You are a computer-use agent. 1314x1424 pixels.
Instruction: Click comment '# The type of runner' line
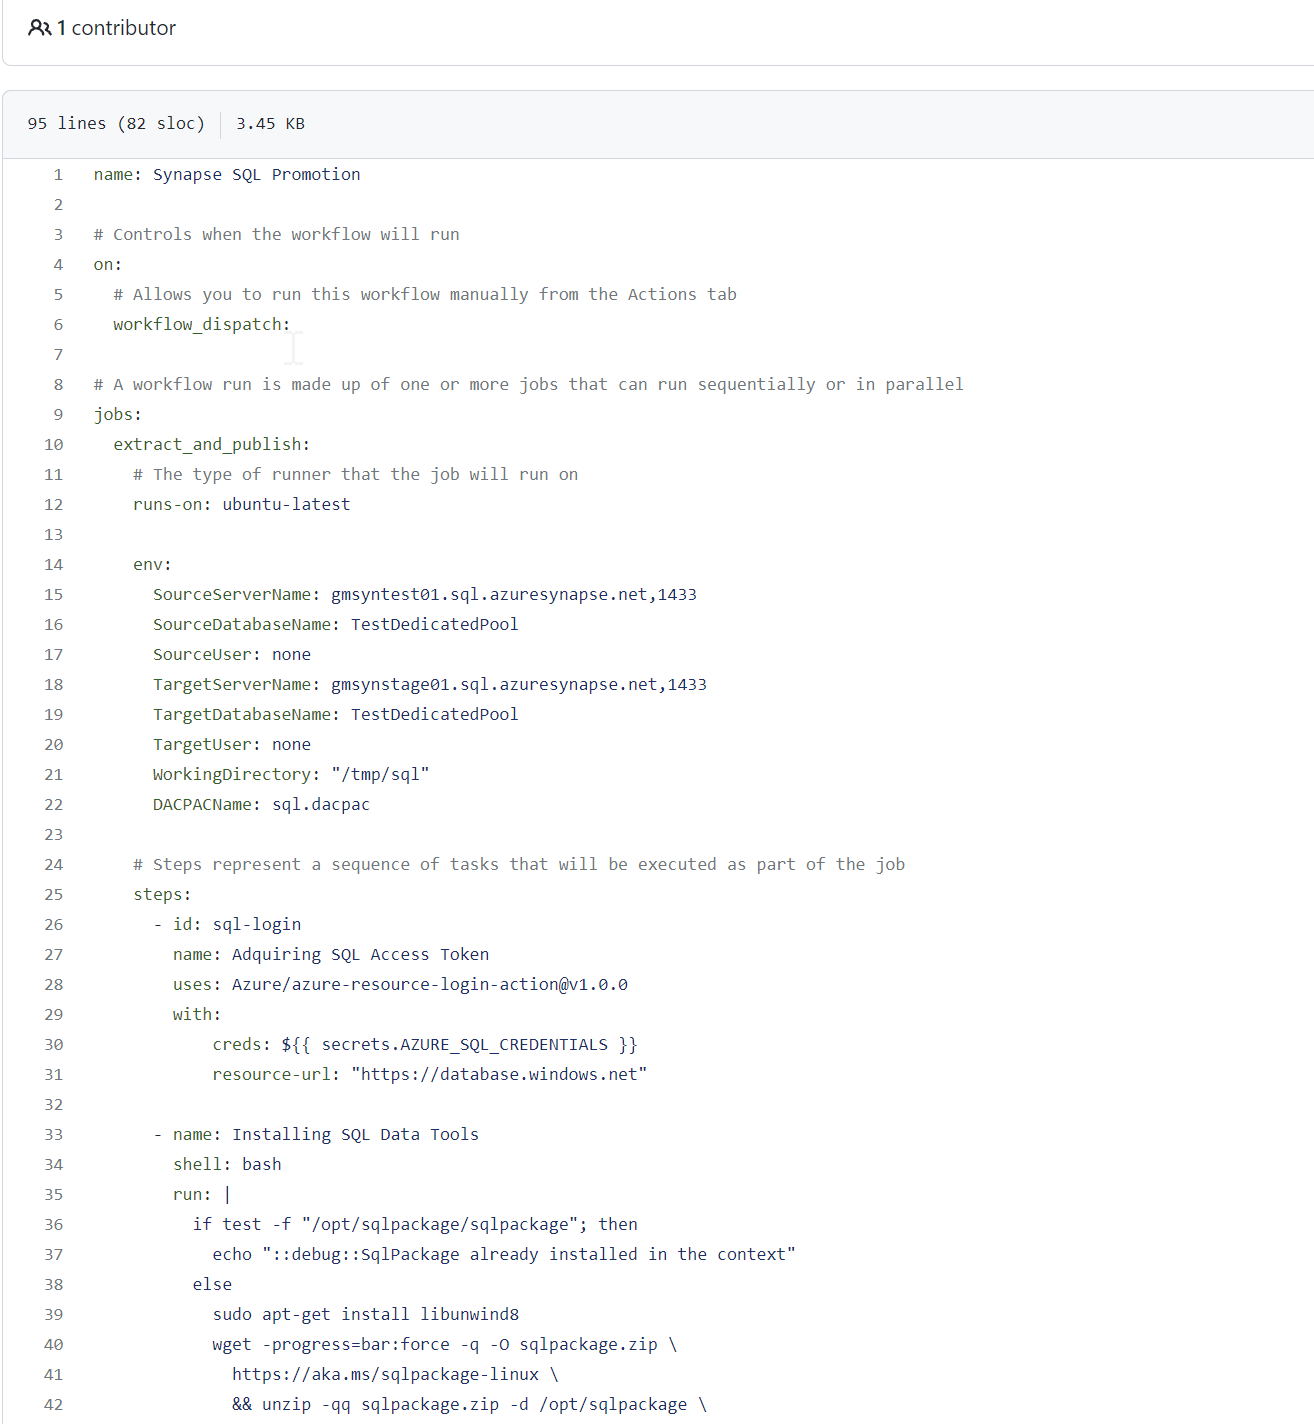tap(356, 475)
